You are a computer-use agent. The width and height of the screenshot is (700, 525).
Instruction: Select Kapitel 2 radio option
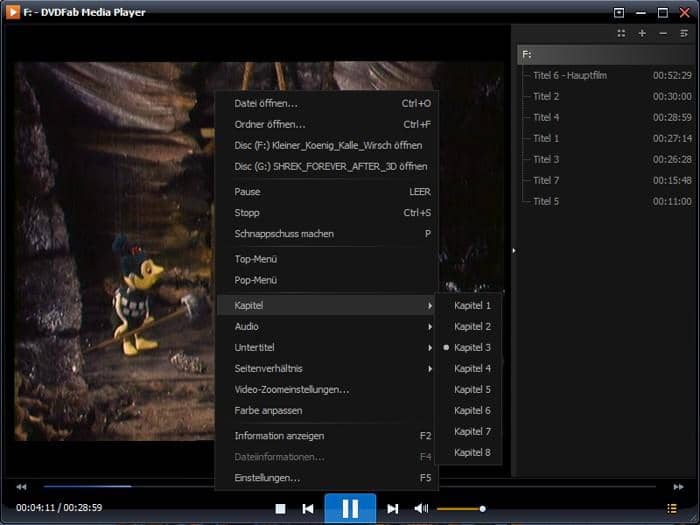point(469,327)
